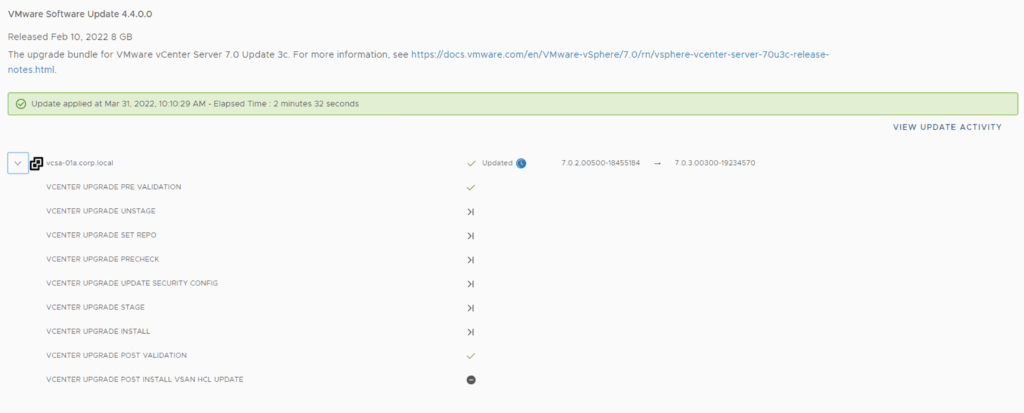Click the skipped icon for Upgrade Set Repo
This screenshot has height=413, width=1024.
[471, 235]
